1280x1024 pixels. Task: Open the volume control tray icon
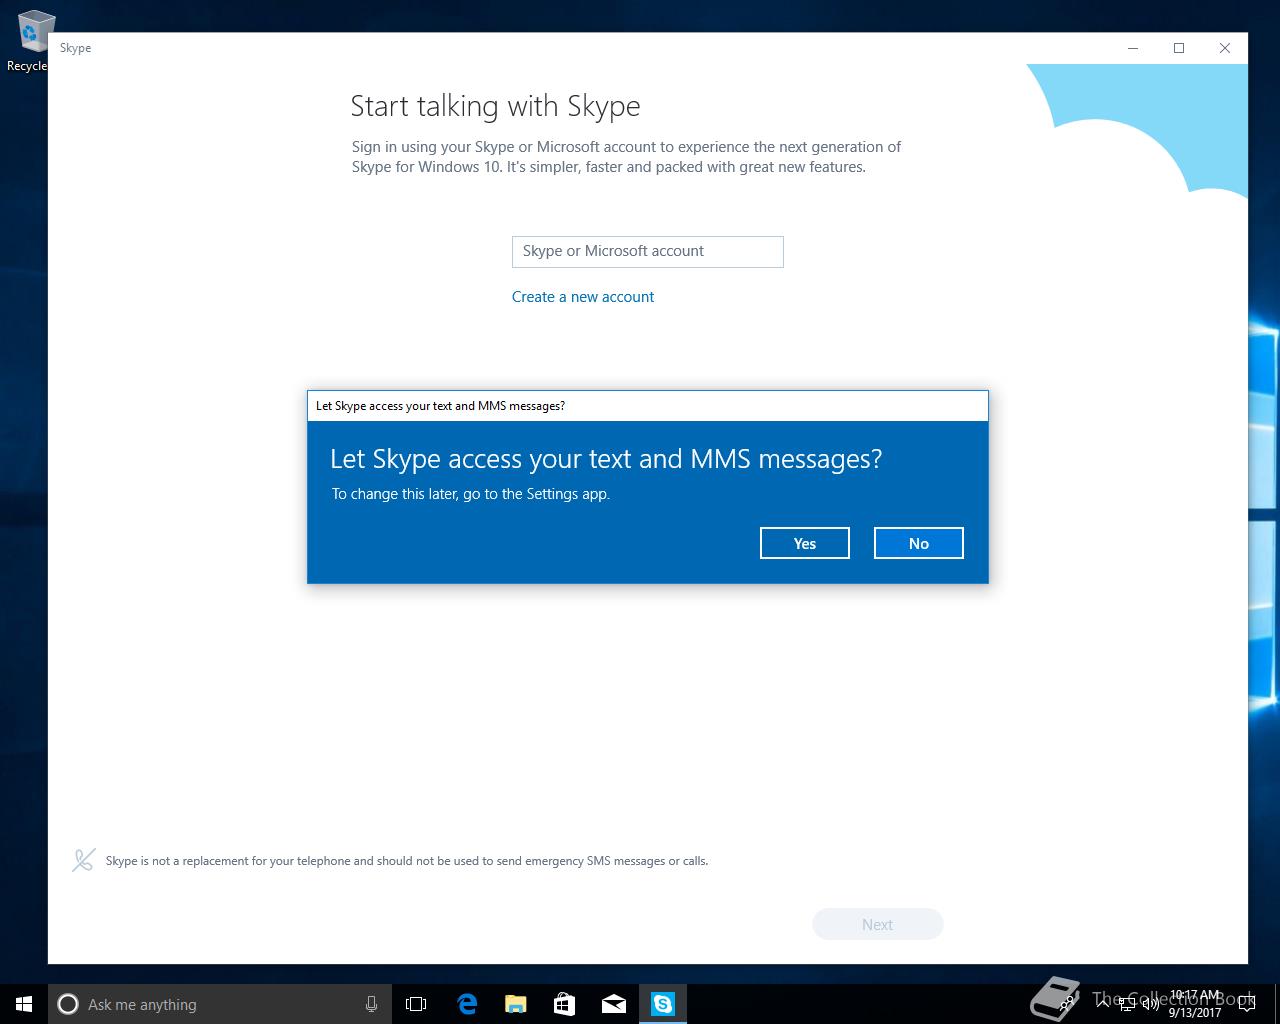(1150, 1004)
